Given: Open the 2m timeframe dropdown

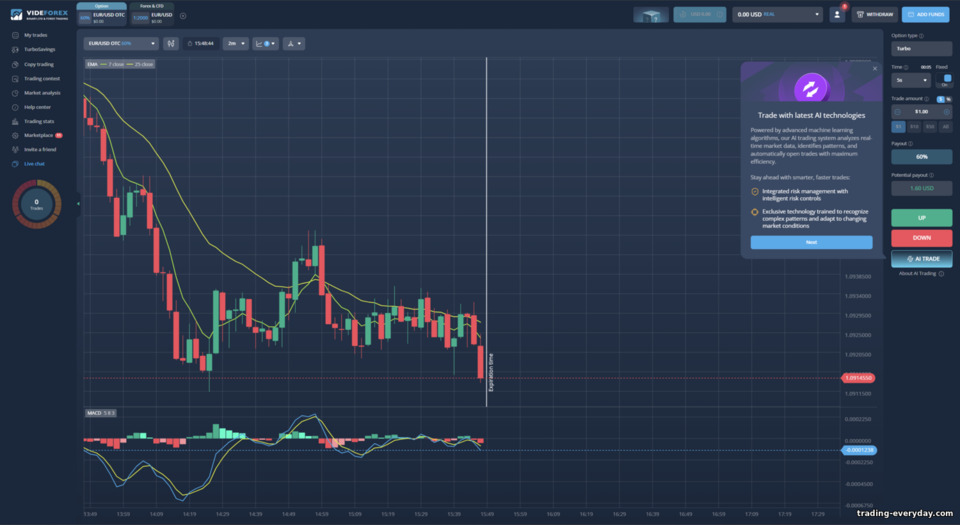Looking at the screenshot, I should [x=236, y=43].
